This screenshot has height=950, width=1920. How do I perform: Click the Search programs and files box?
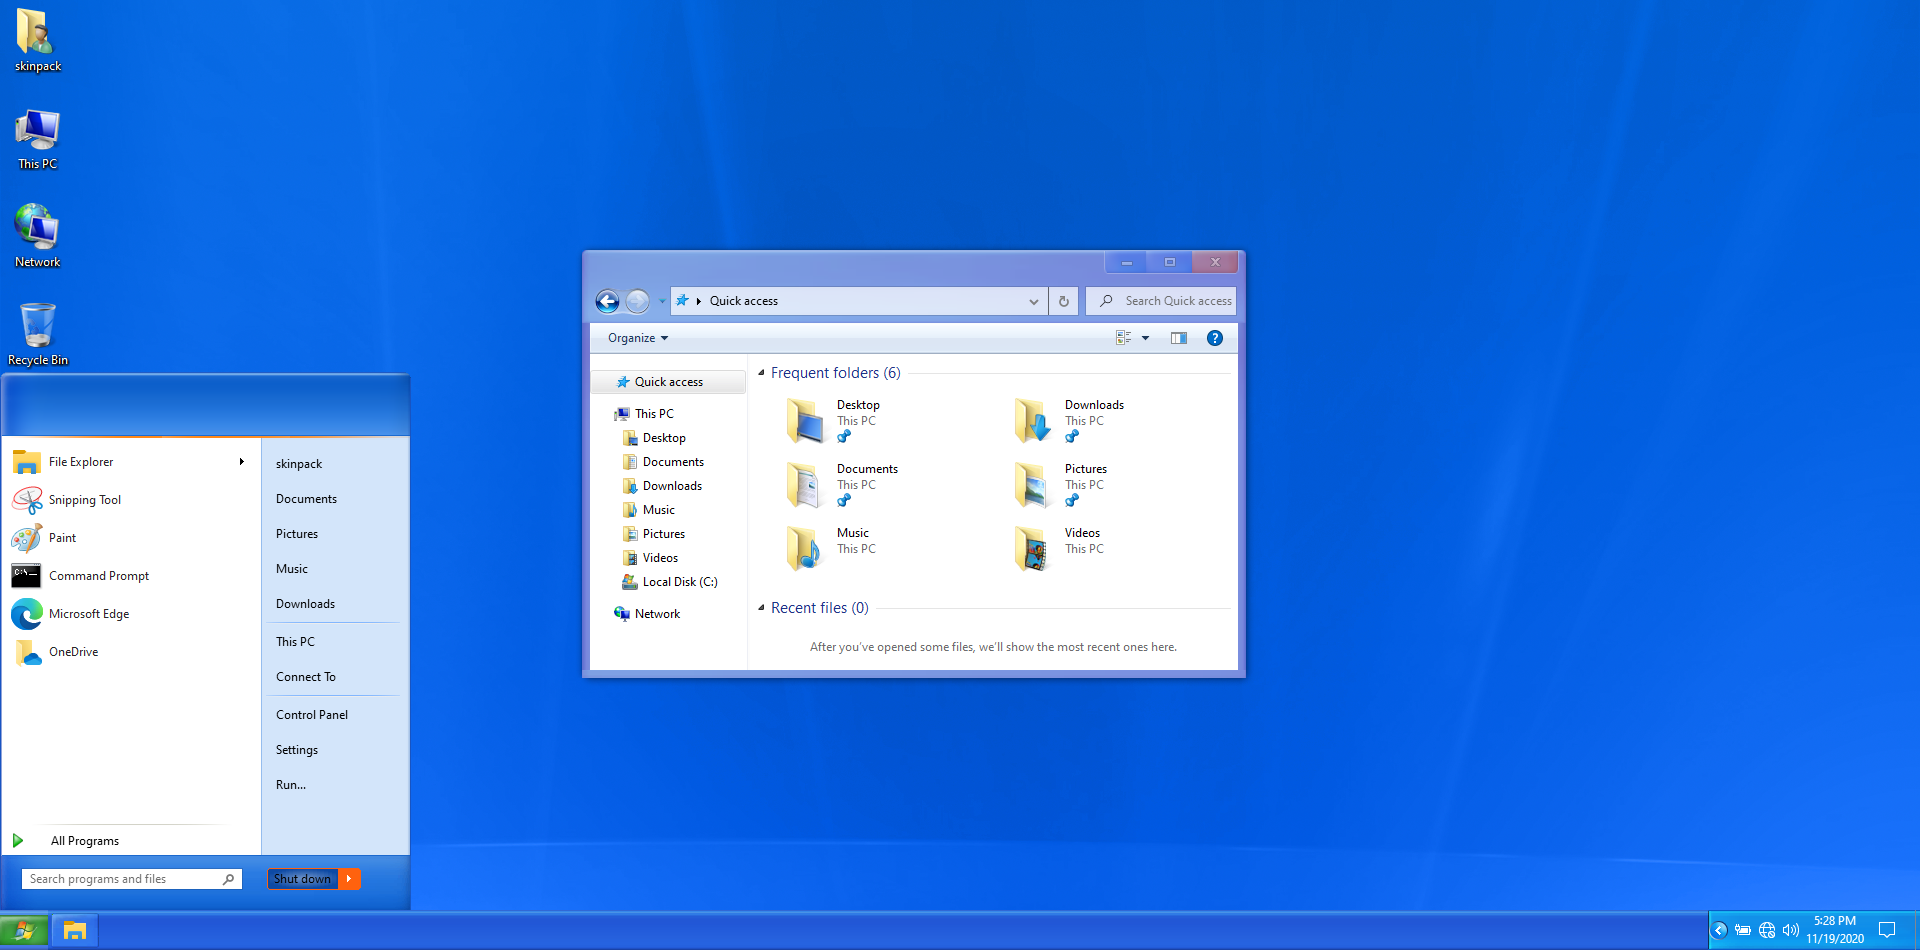[122, 879]
